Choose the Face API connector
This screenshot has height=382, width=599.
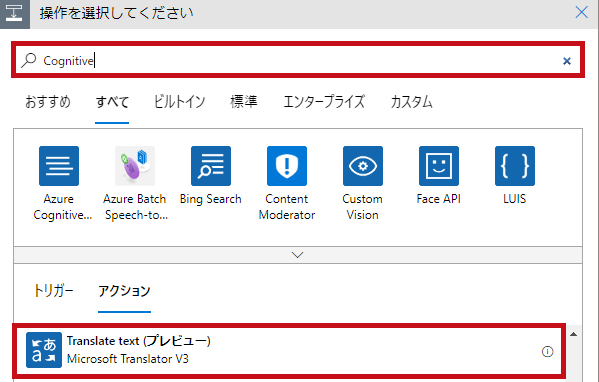point(439,166)
